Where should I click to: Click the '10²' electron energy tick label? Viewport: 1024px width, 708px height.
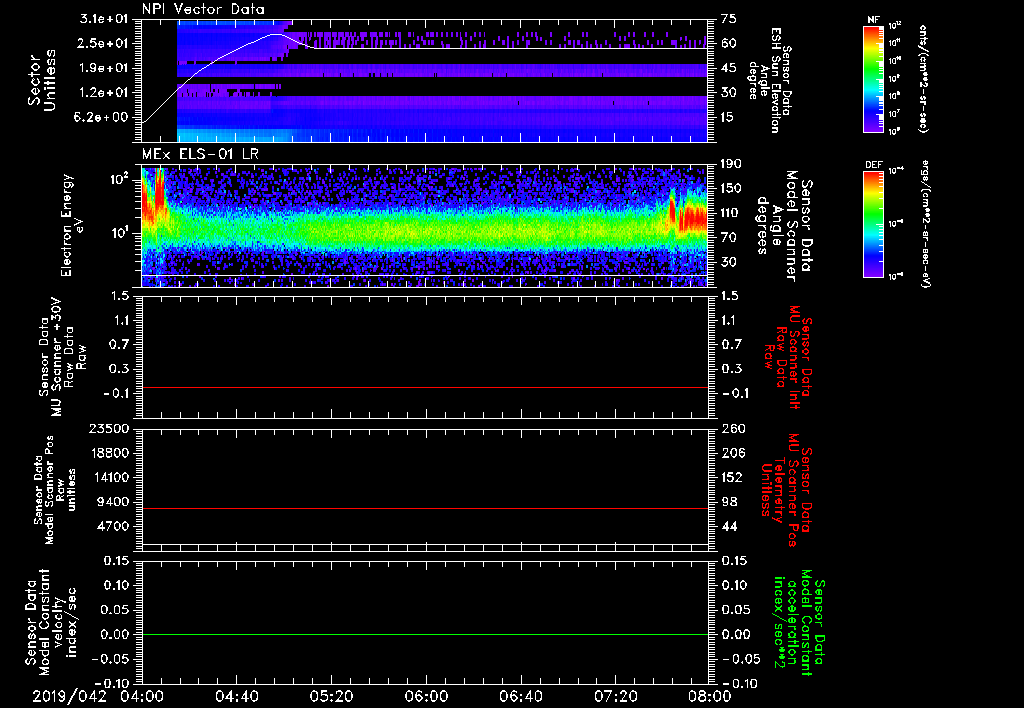[x=119, y=178]
